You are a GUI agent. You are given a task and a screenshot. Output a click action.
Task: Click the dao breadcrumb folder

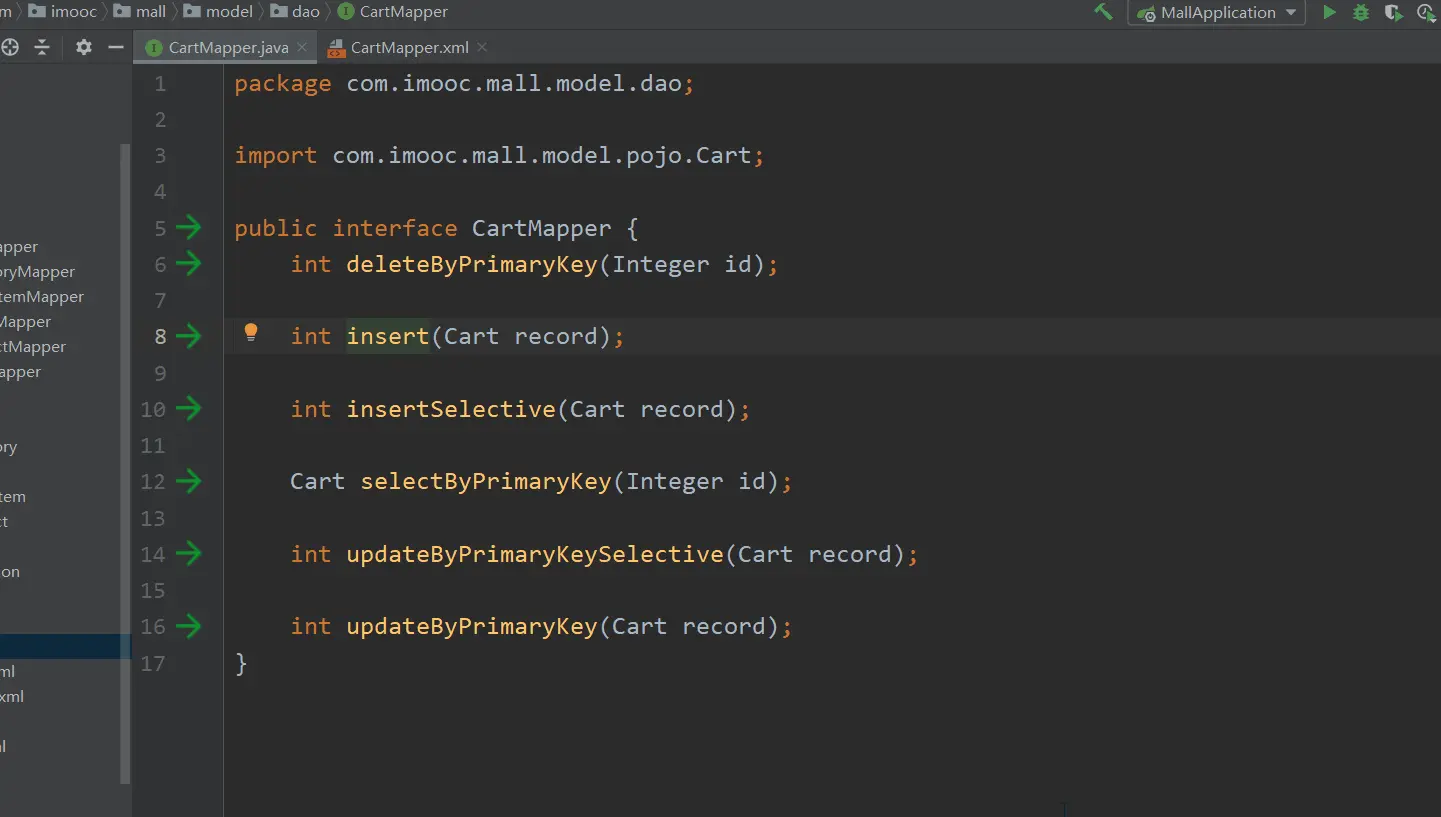[x=295, y=12]
